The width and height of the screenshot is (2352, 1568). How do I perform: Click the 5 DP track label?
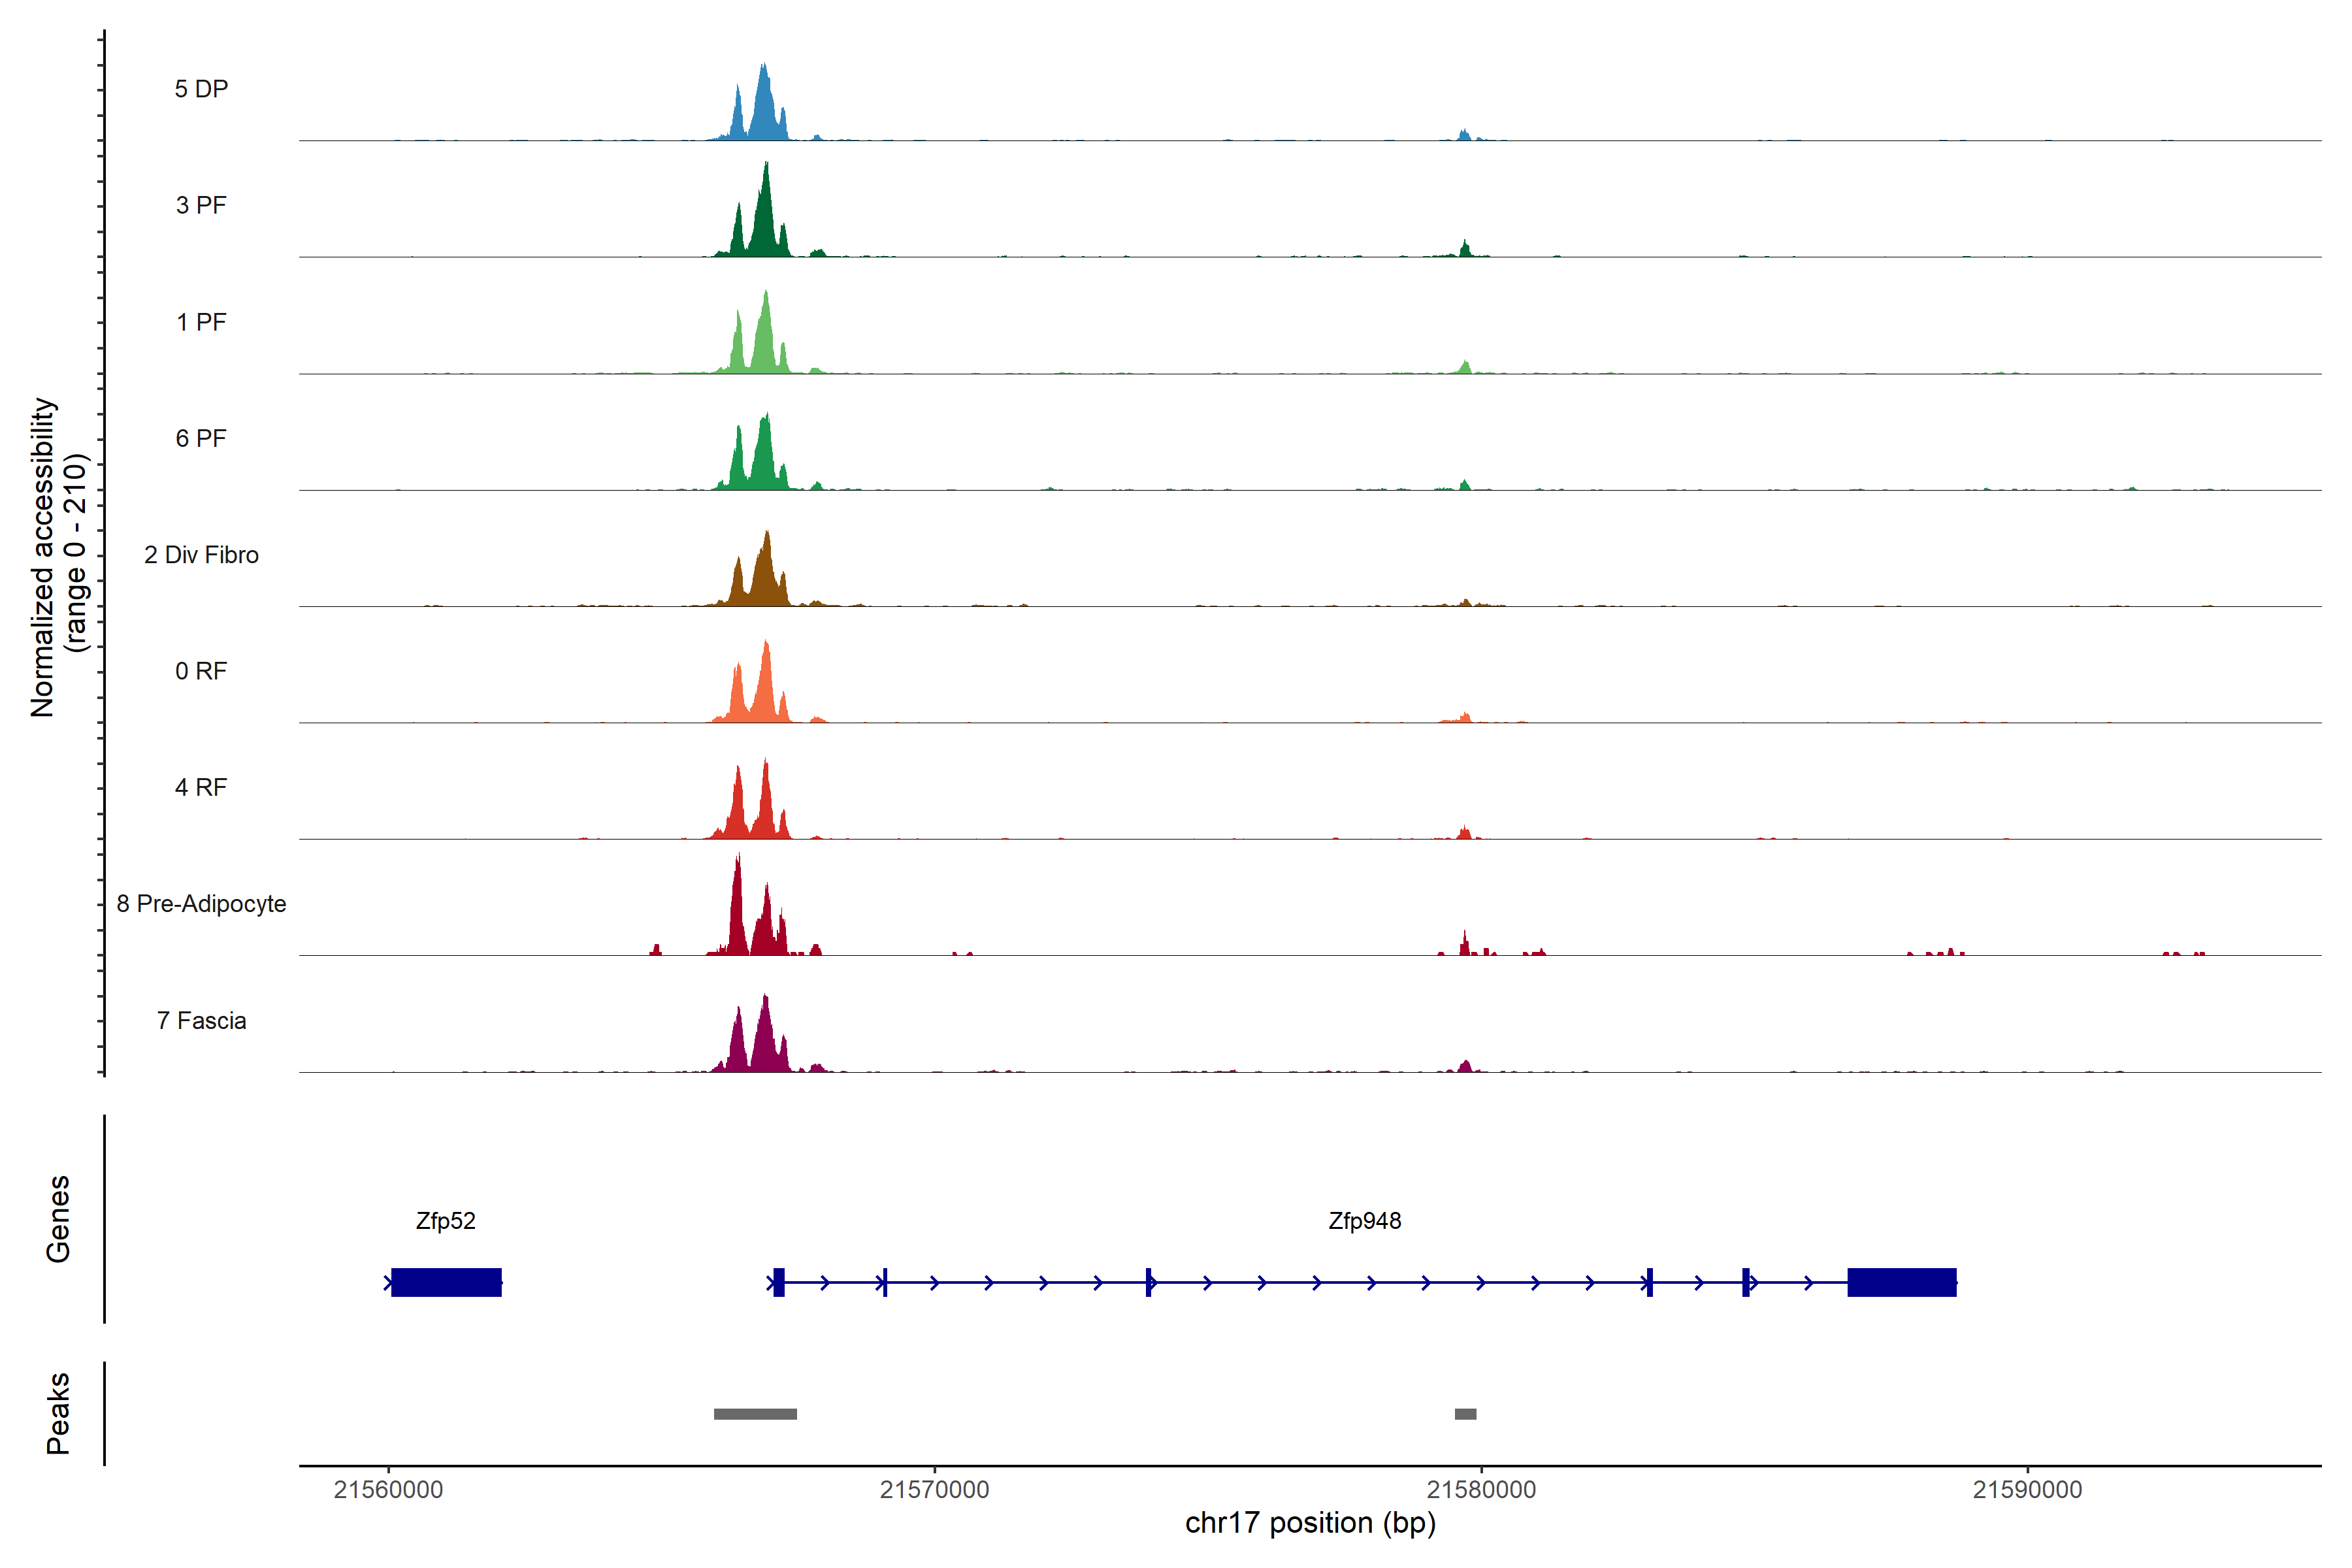point(201,89)
